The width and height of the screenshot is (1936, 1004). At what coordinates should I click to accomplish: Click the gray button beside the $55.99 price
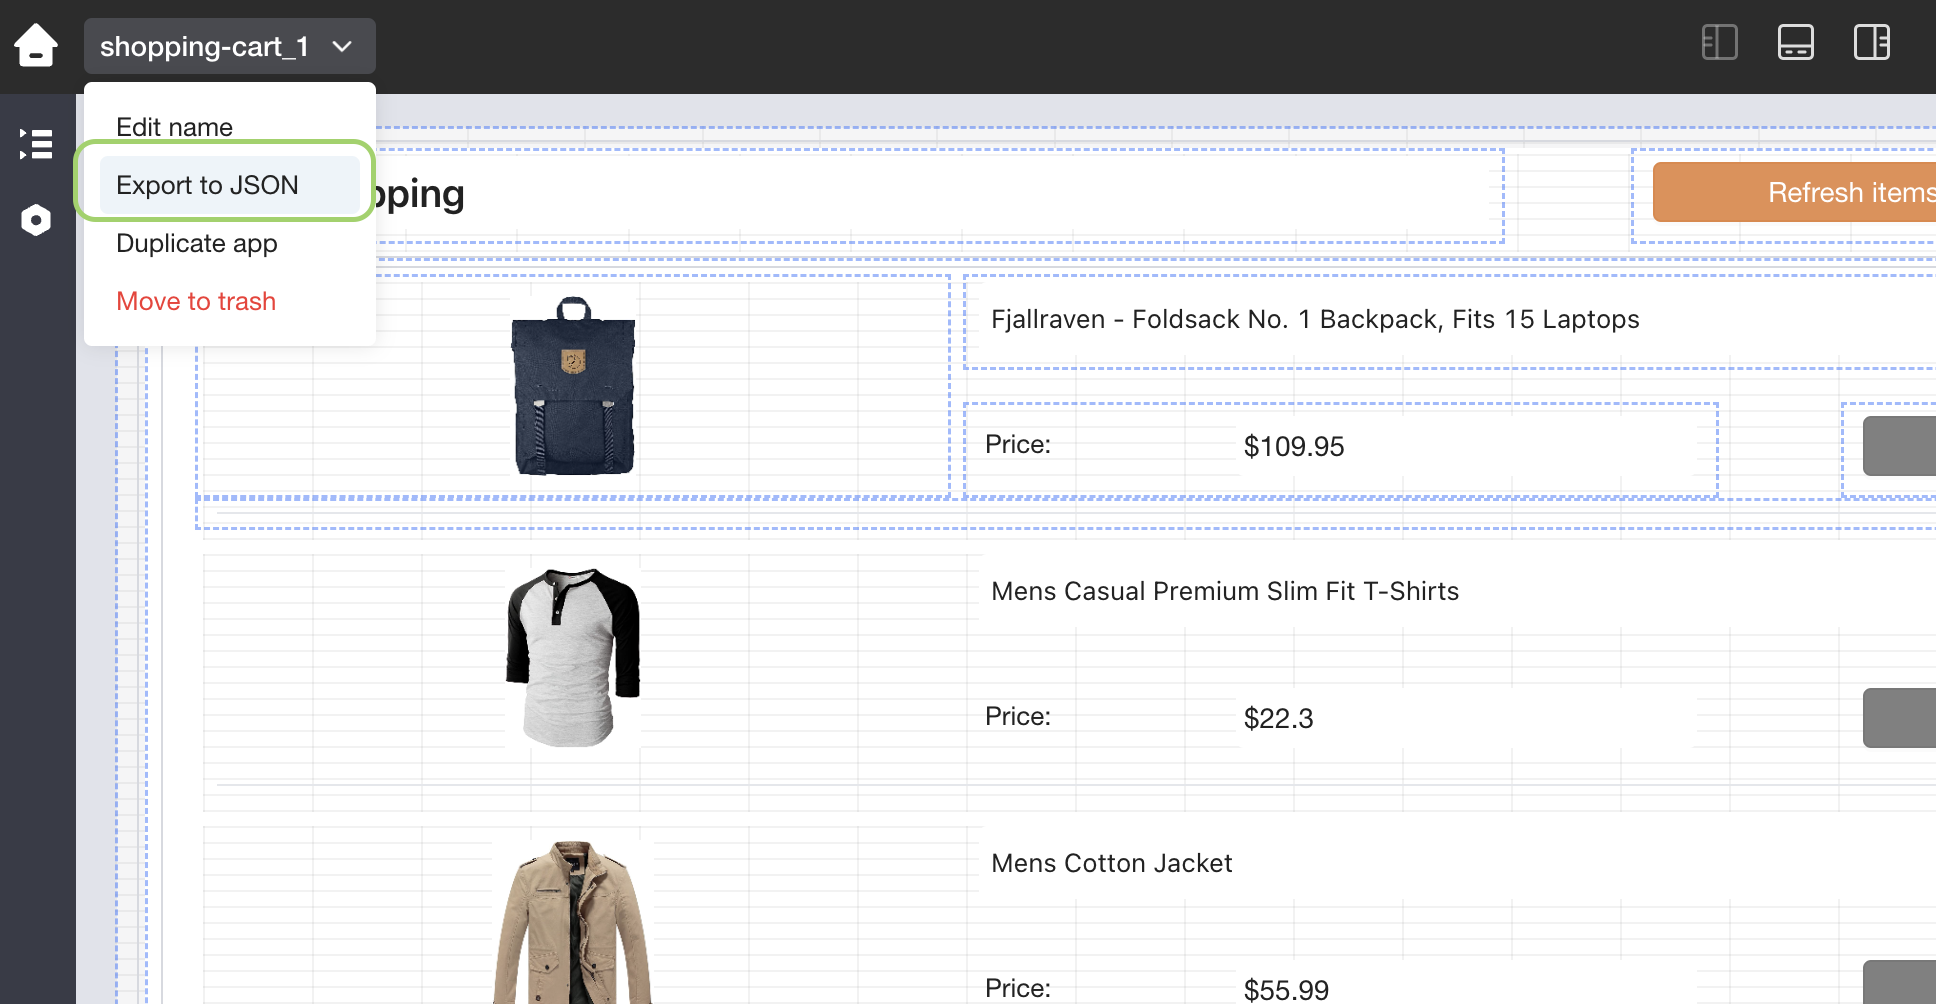1898,982
